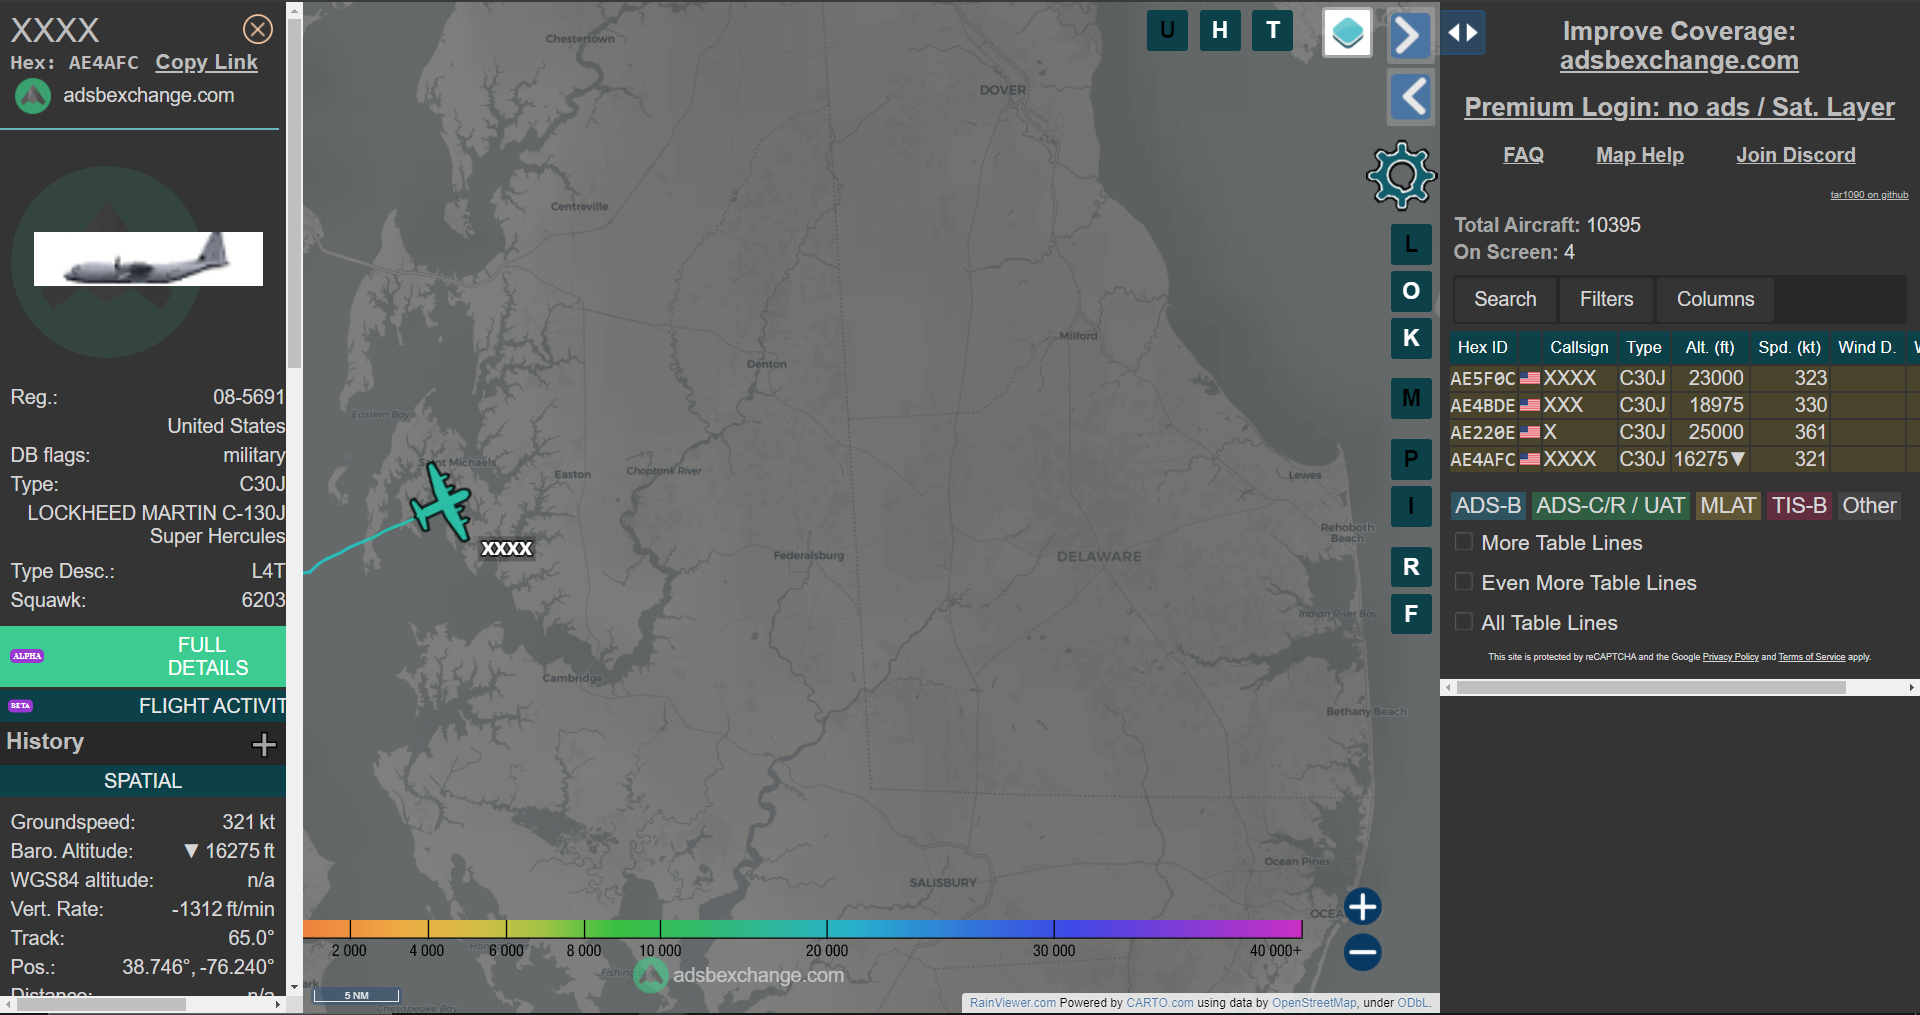Check More Table Lines checkbox
Screen dimensions: 1920x1015
[x=1464, y=542]
